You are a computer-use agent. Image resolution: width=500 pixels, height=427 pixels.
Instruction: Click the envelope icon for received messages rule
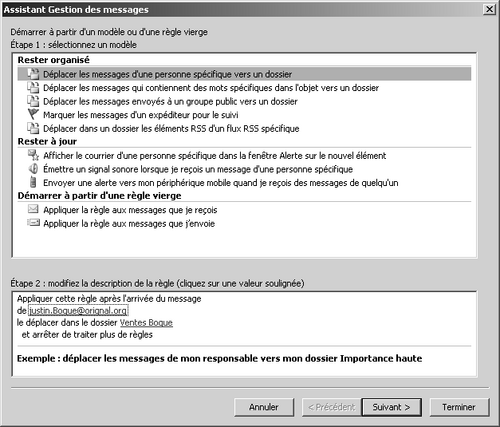33,209
